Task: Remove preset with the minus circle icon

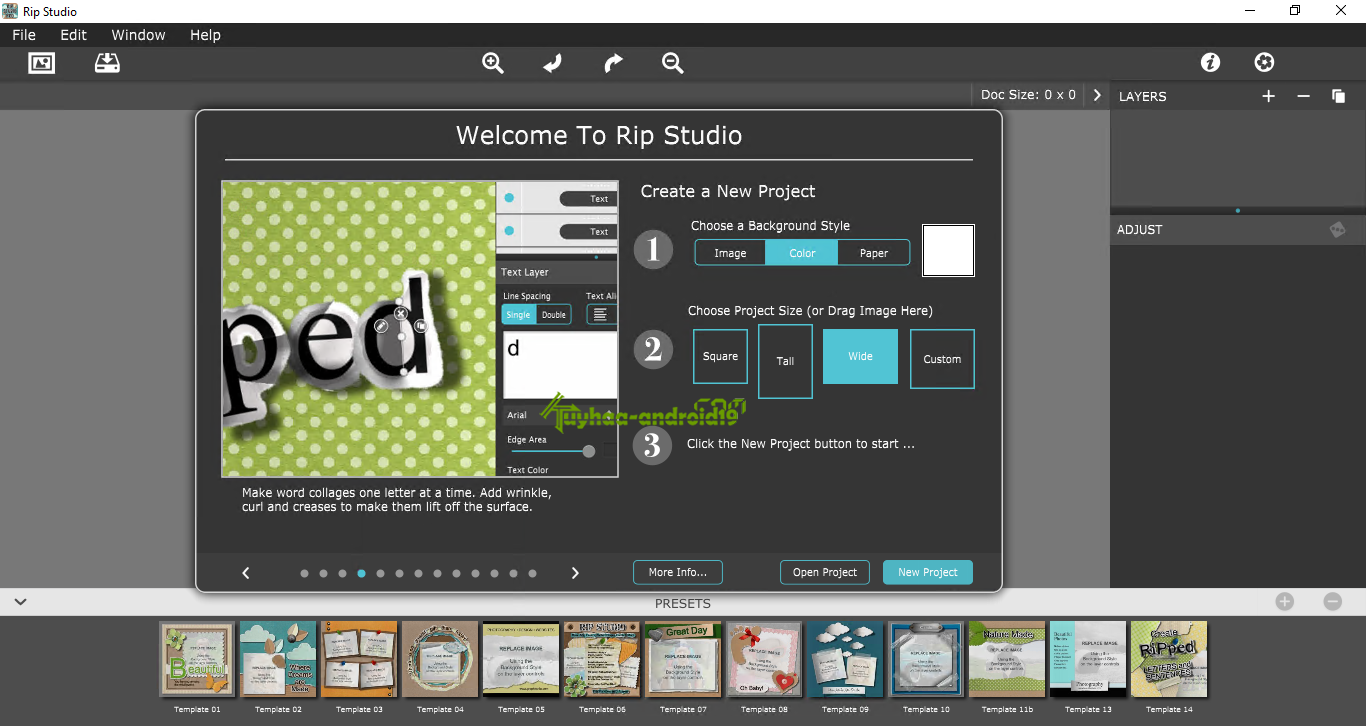Action: [1332, 602]
